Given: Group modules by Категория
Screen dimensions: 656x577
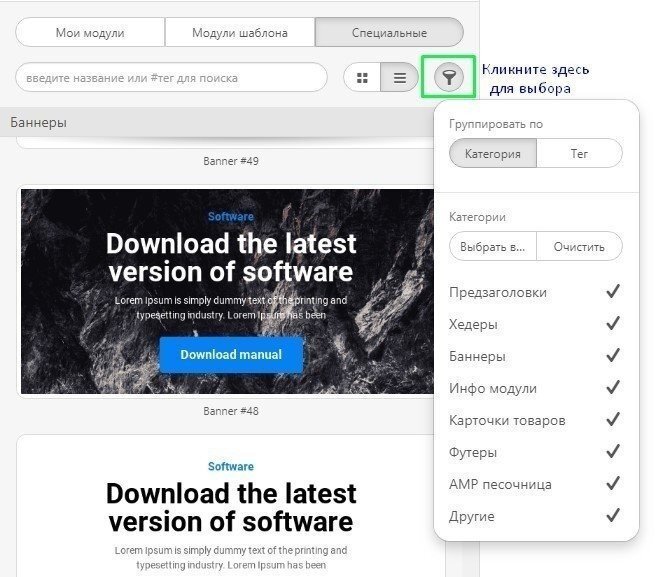Looking at the screenshot, I should [x=493, y=154].
